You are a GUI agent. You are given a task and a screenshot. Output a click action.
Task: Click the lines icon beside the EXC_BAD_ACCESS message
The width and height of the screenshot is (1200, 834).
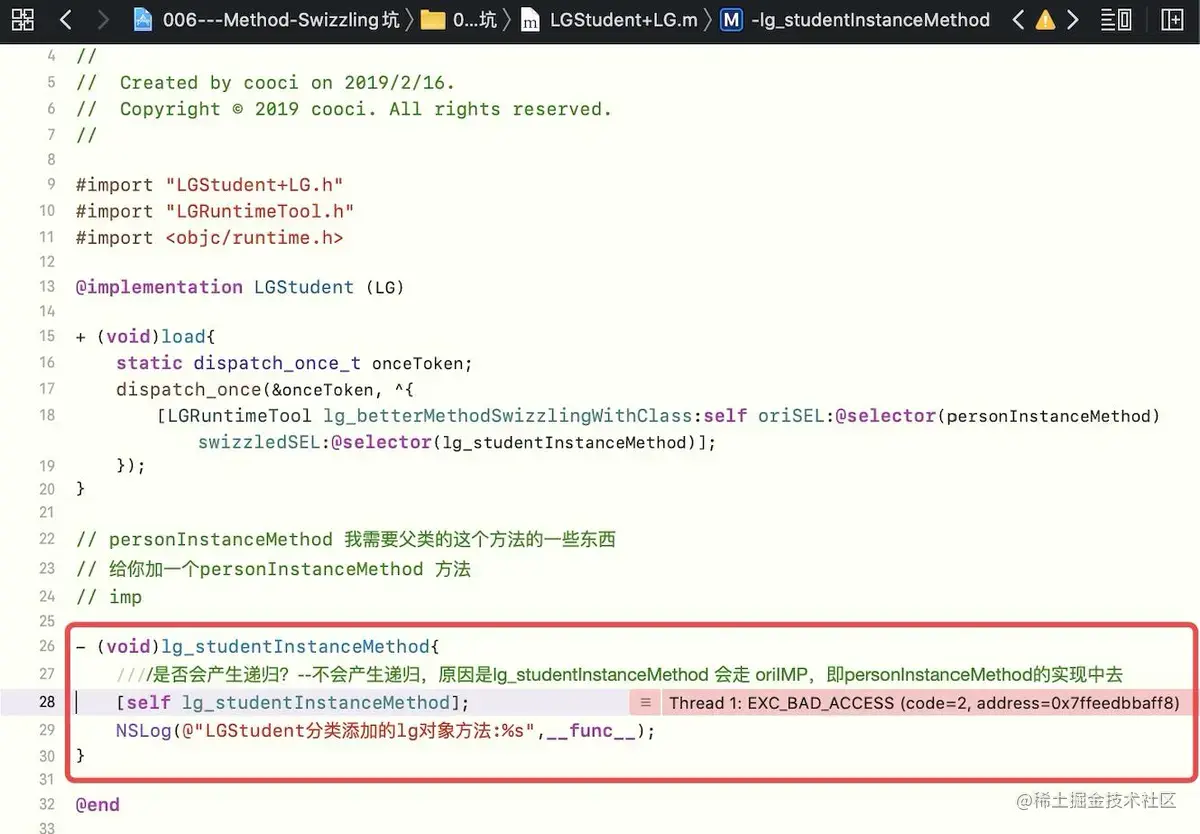[645, 703]
